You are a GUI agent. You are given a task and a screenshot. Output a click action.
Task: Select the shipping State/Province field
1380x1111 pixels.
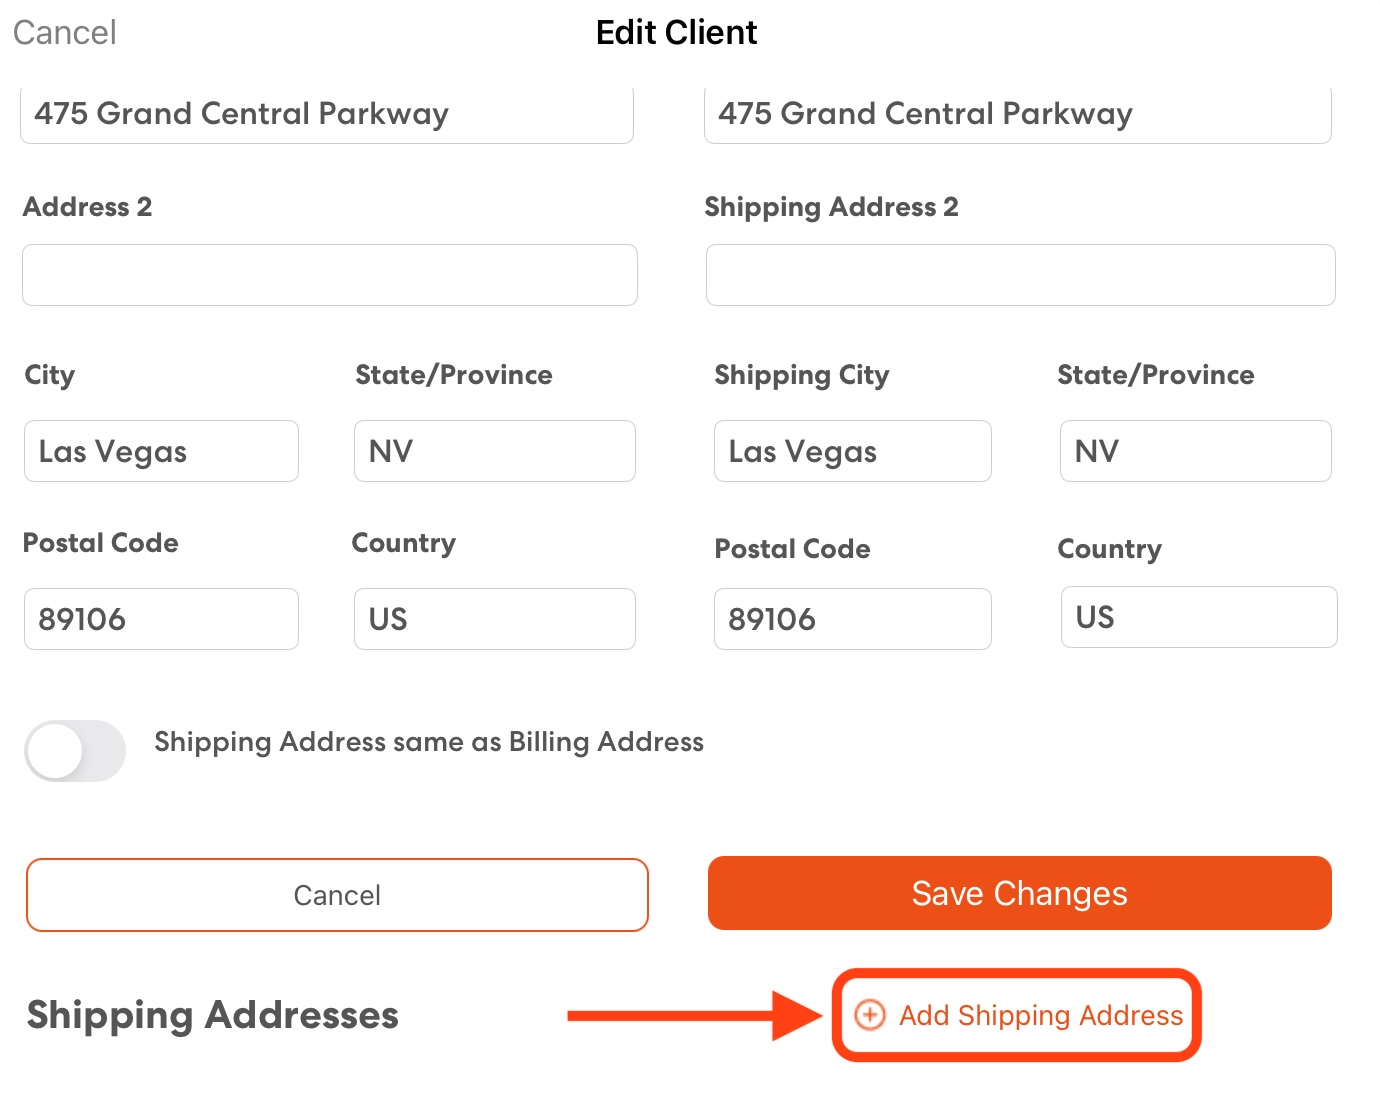pos(1196,451)
